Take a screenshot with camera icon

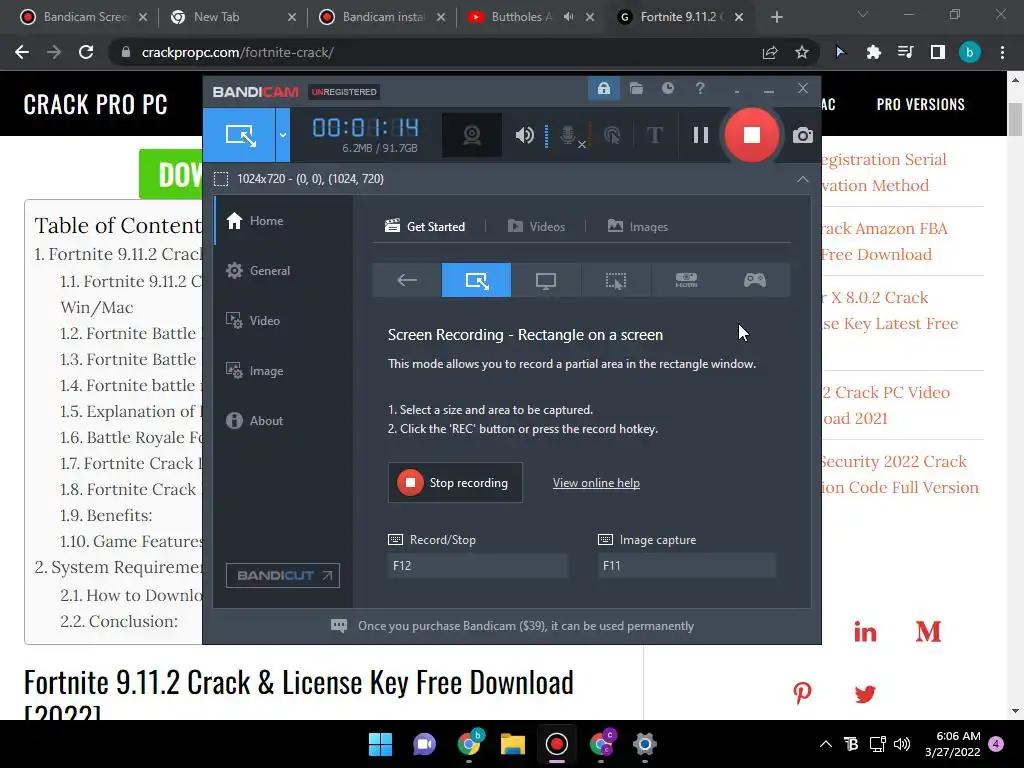(x=803, y=135)
